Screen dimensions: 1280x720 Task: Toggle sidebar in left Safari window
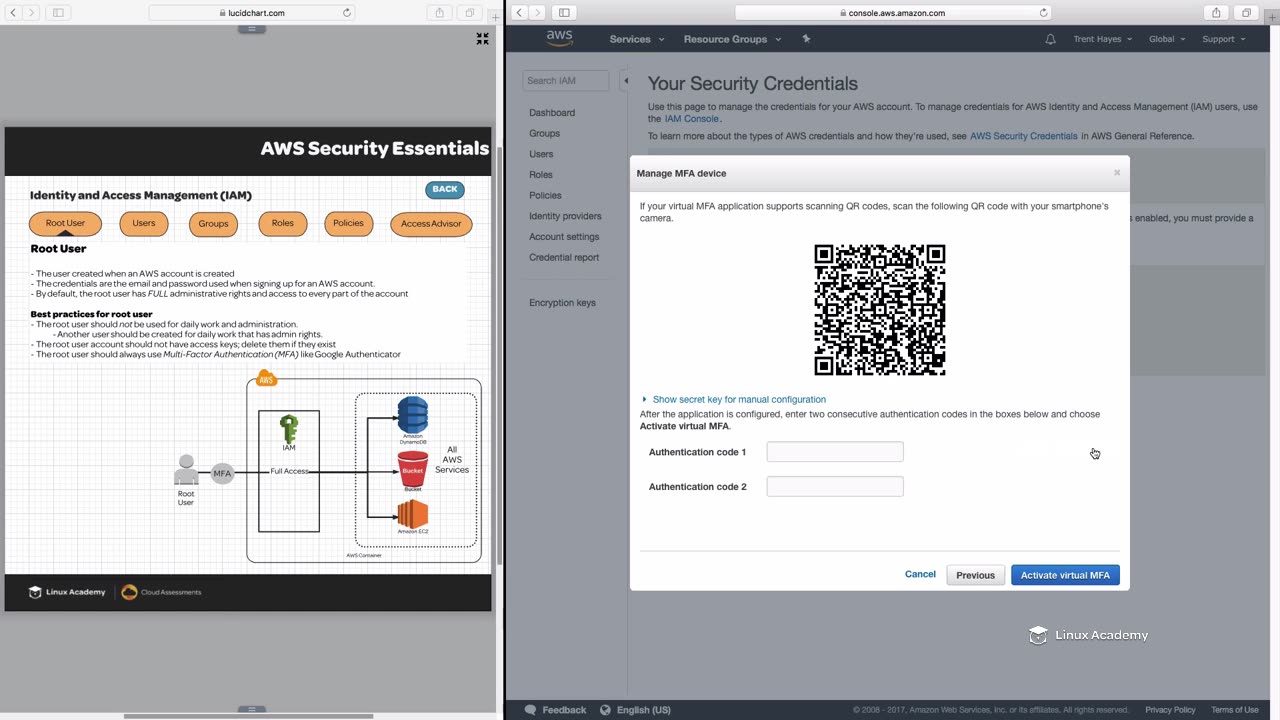coord(58,13)
